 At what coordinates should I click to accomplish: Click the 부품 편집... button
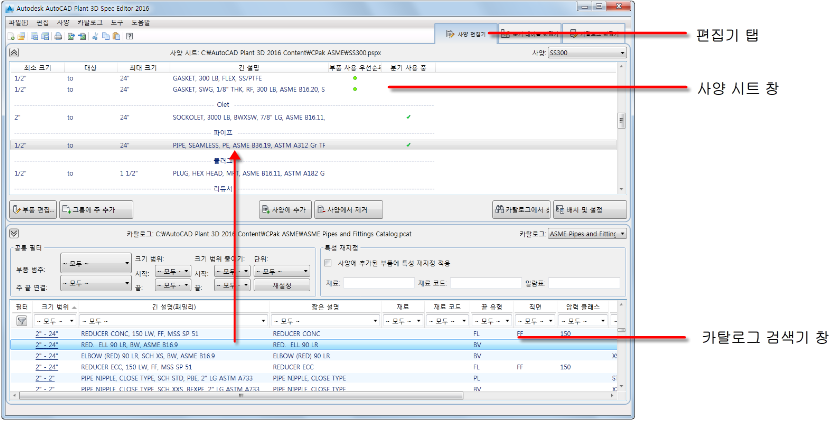tap(33, 210)
